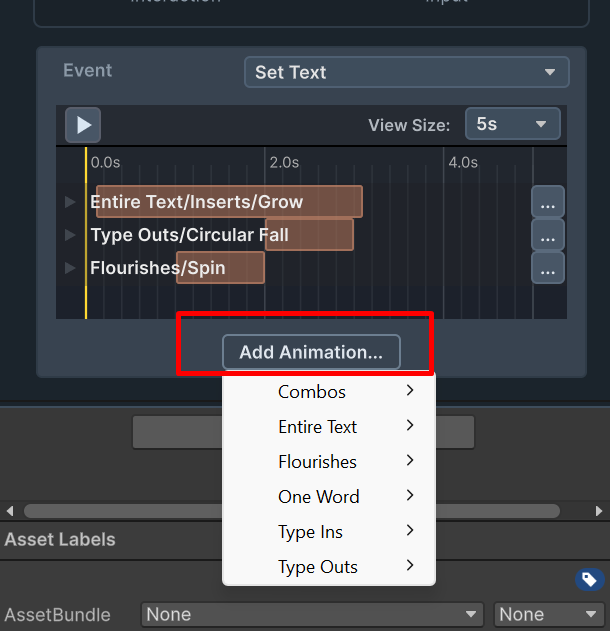Click the horizontal scrollbar thumb
The height and width of the screenshot is (631, 610).
coord(292,511)
